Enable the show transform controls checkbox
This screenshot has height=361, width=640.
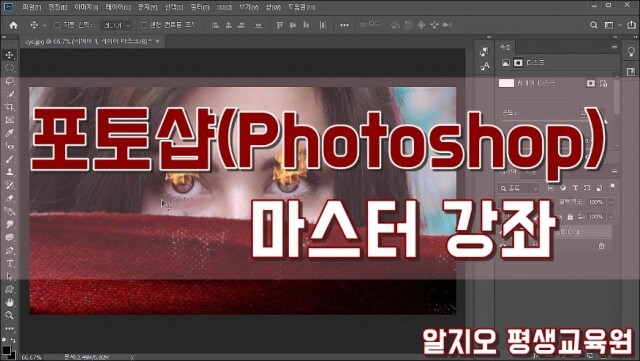(x=144, y=25)
